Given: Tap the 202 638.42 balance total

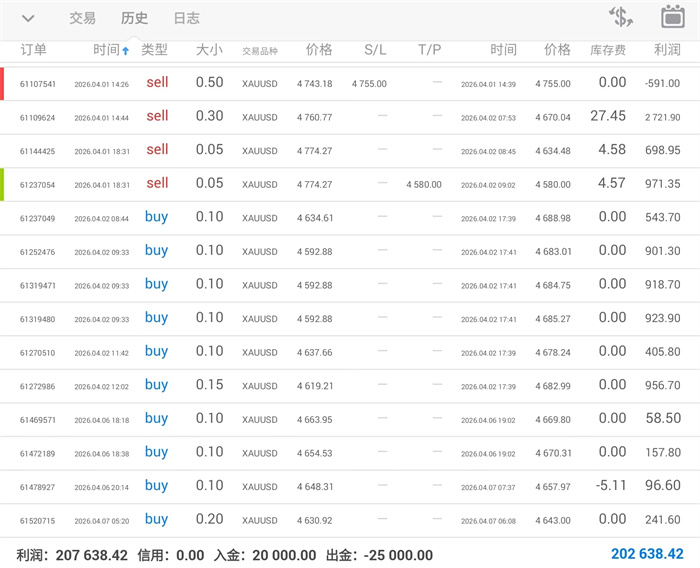Looking at the screenshot, I should point(647,554).
